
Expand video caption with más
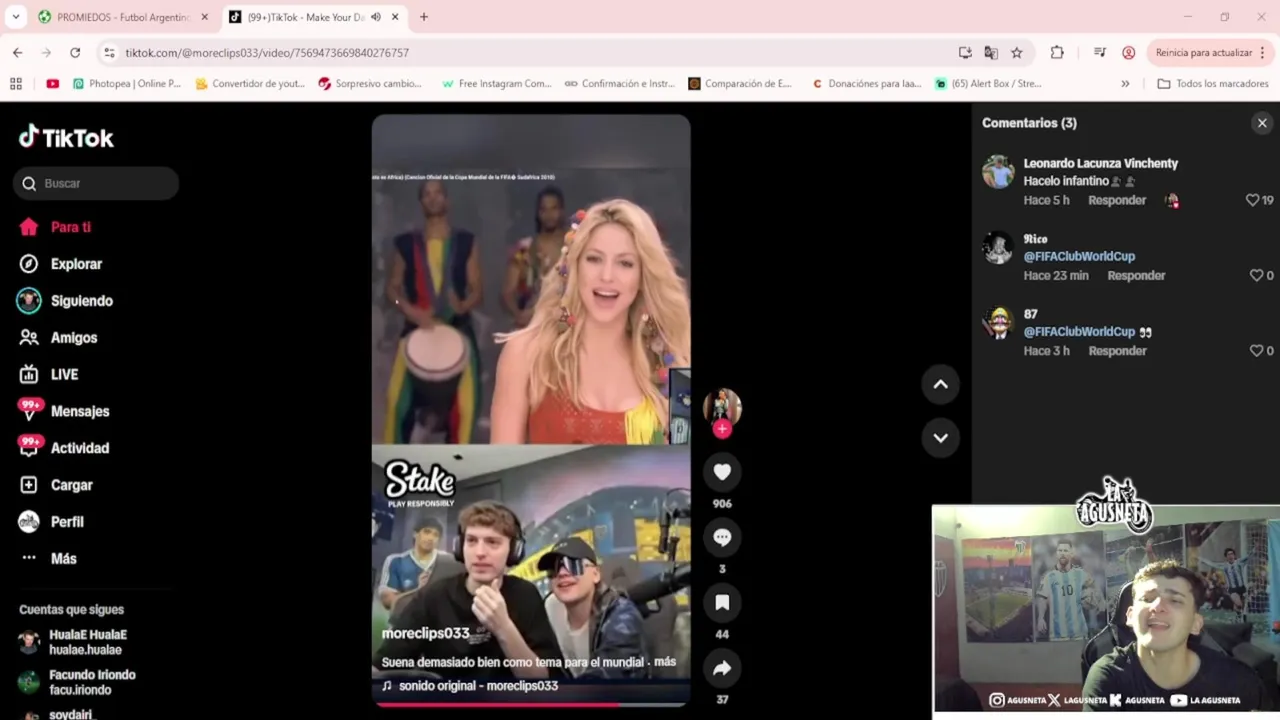tap(665, 662)
